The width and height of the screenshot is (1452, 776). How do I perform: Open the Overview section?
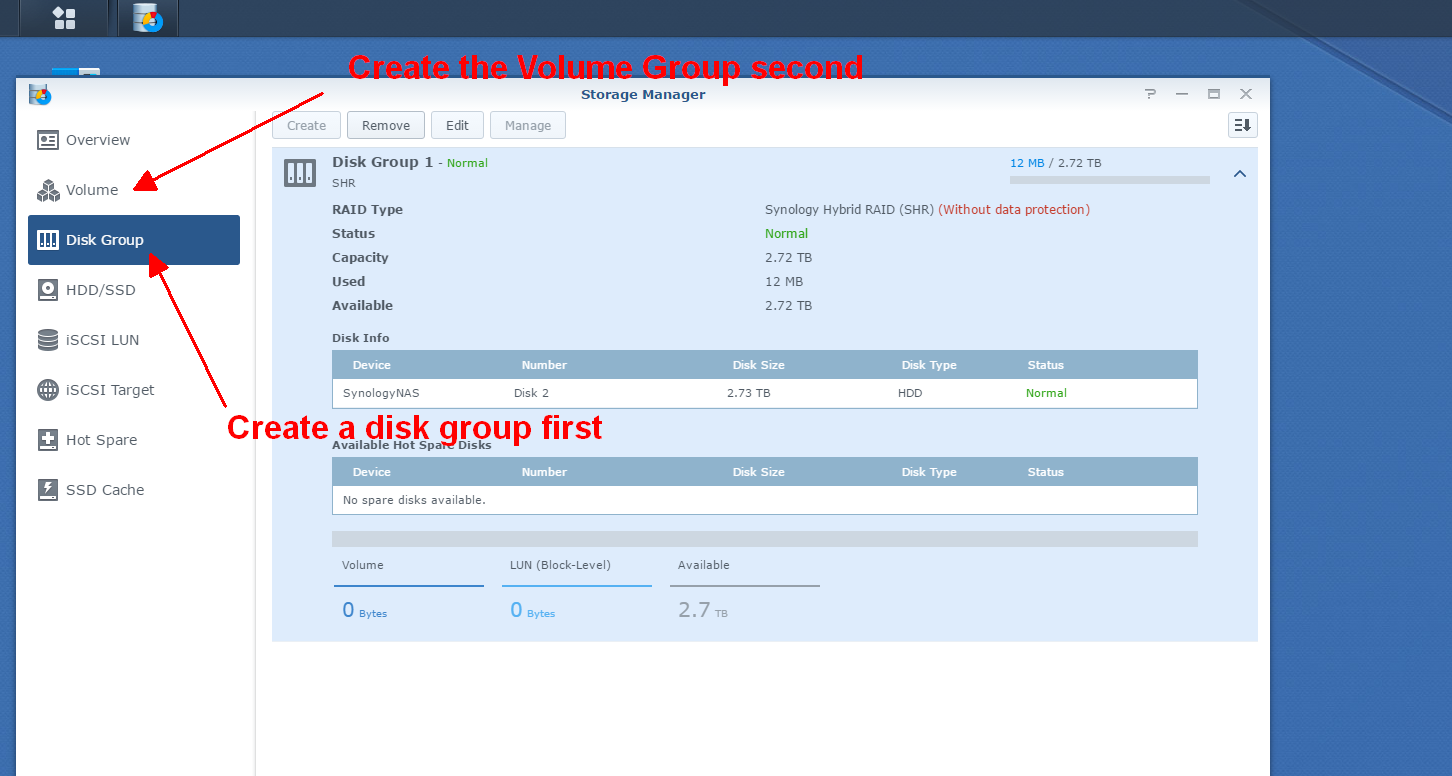pyautogui.click(x=134, y=140)
